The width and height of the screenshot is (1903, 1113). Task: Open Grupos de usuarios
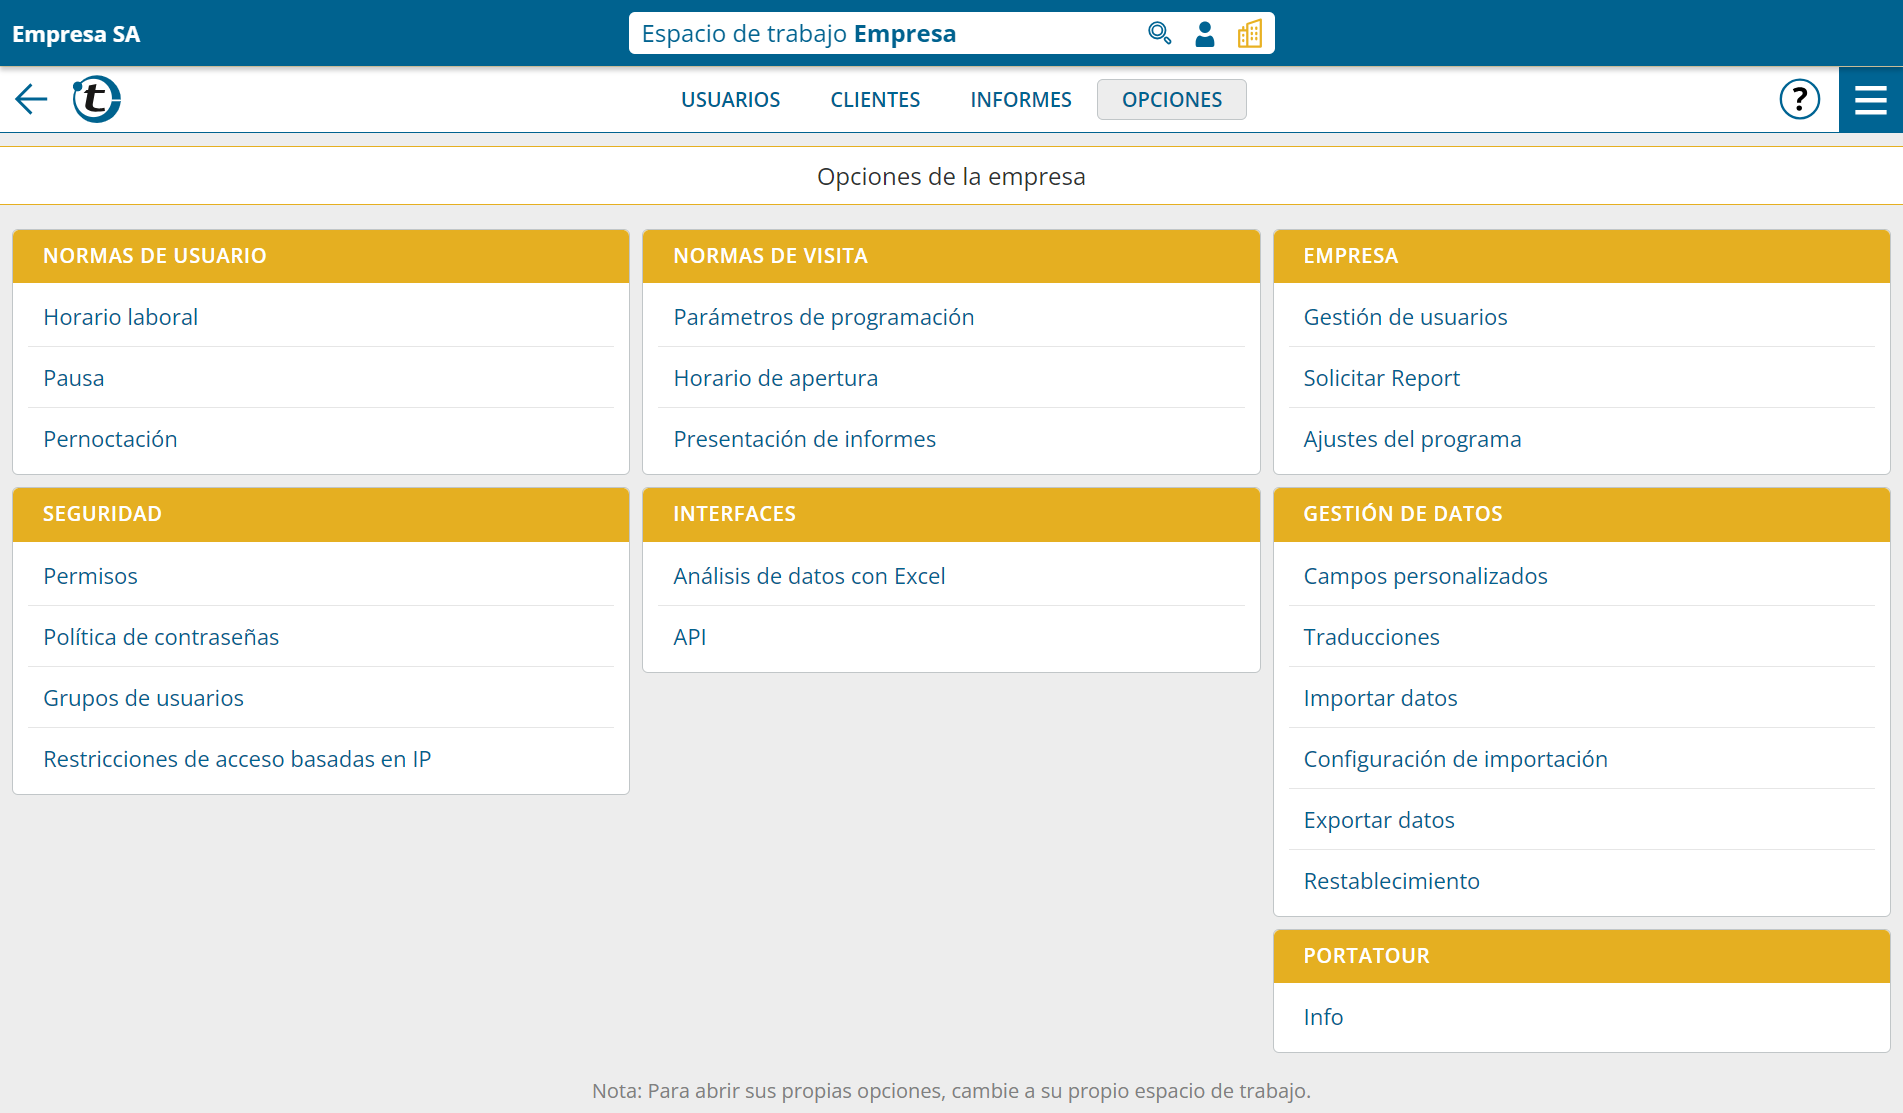[321, 698]
